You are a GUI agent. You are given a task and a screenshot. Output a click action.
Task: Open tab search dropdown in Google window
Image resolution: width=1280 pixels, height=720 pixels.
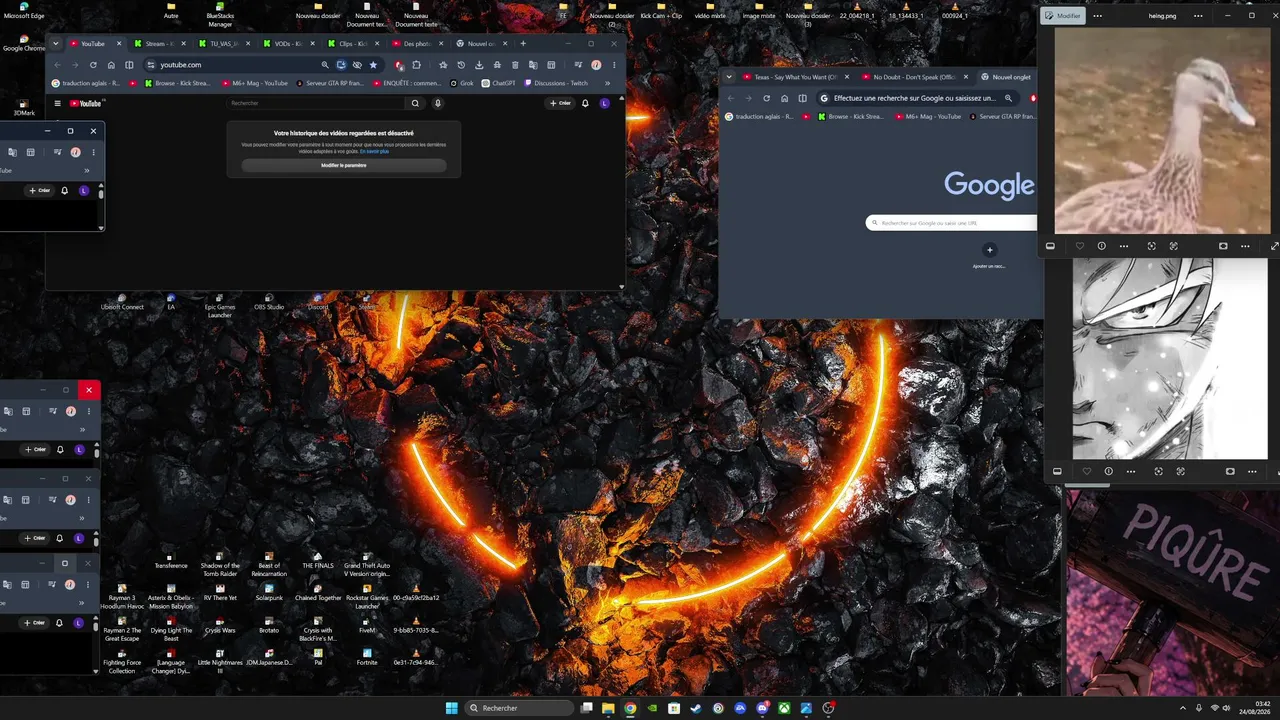click(729, 77)
